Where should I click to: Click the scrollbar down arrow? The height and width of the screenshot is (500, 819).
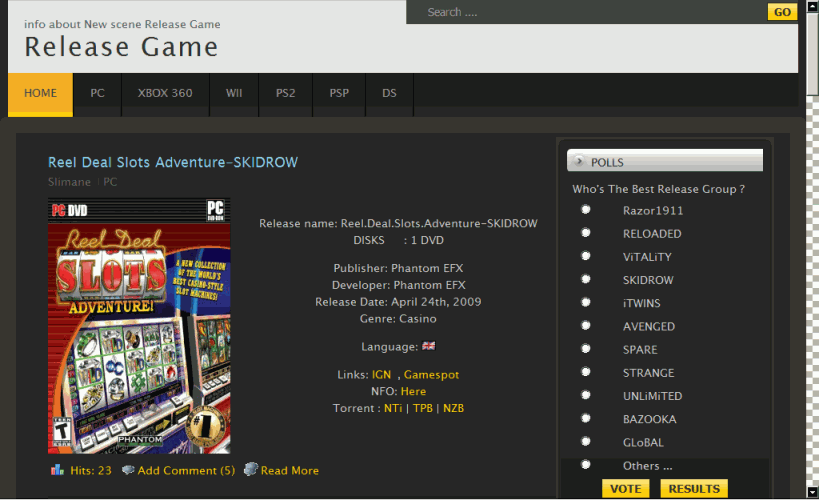point(812,492)
